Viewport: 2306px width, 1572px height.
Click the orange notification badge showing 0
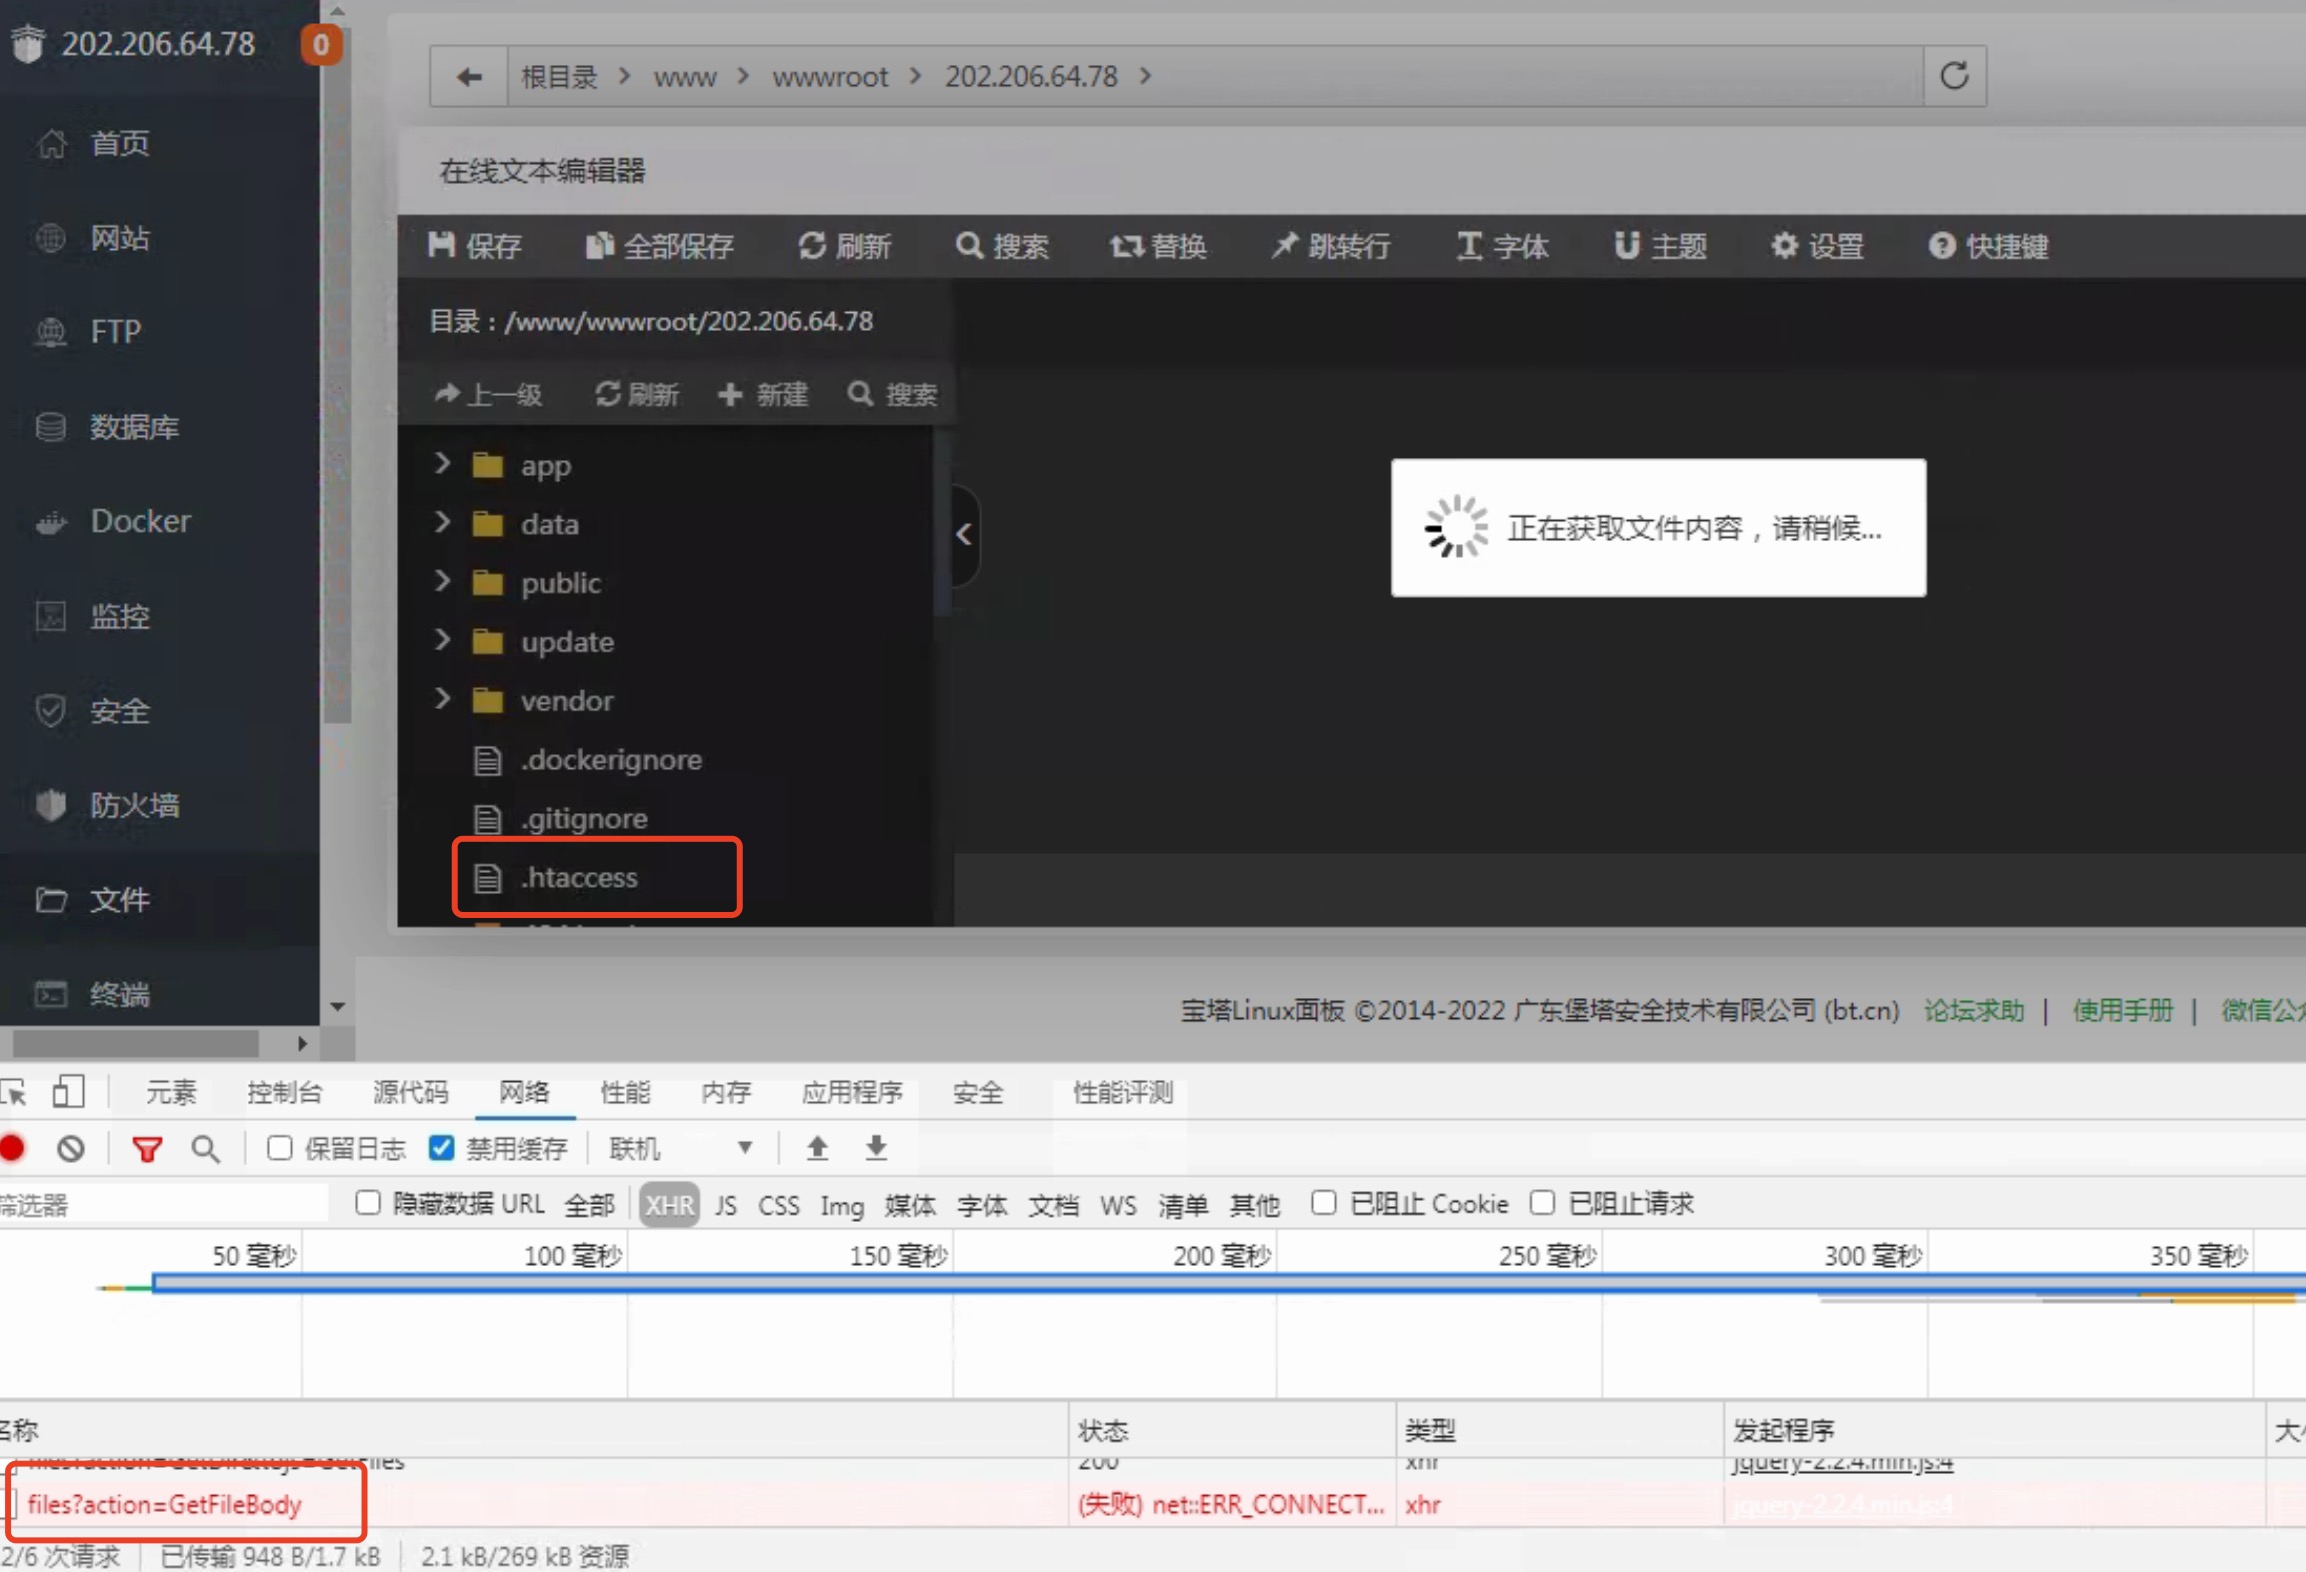(x=321, y=44)
